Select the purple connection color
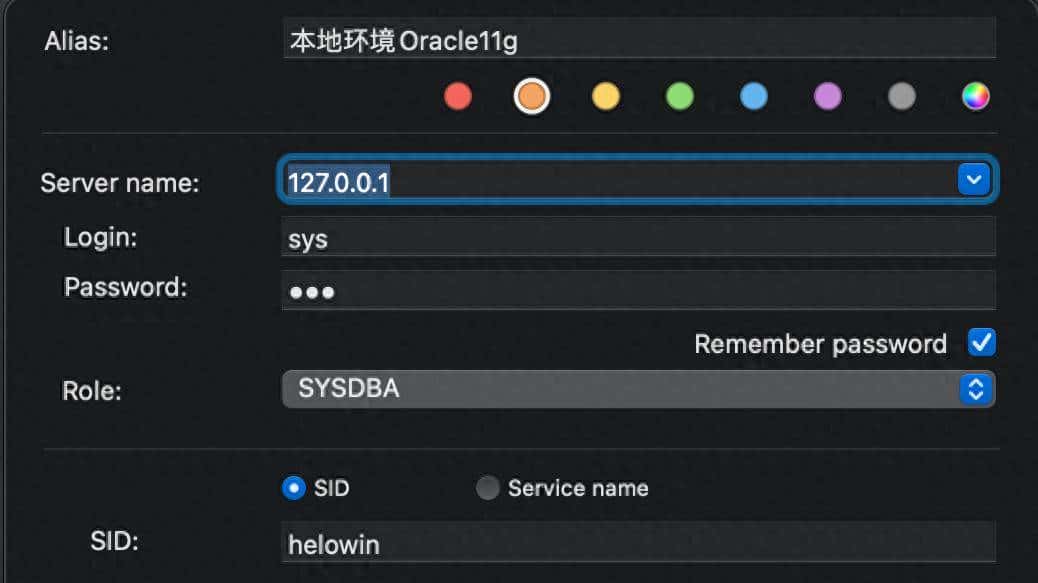 coord(827,96)
